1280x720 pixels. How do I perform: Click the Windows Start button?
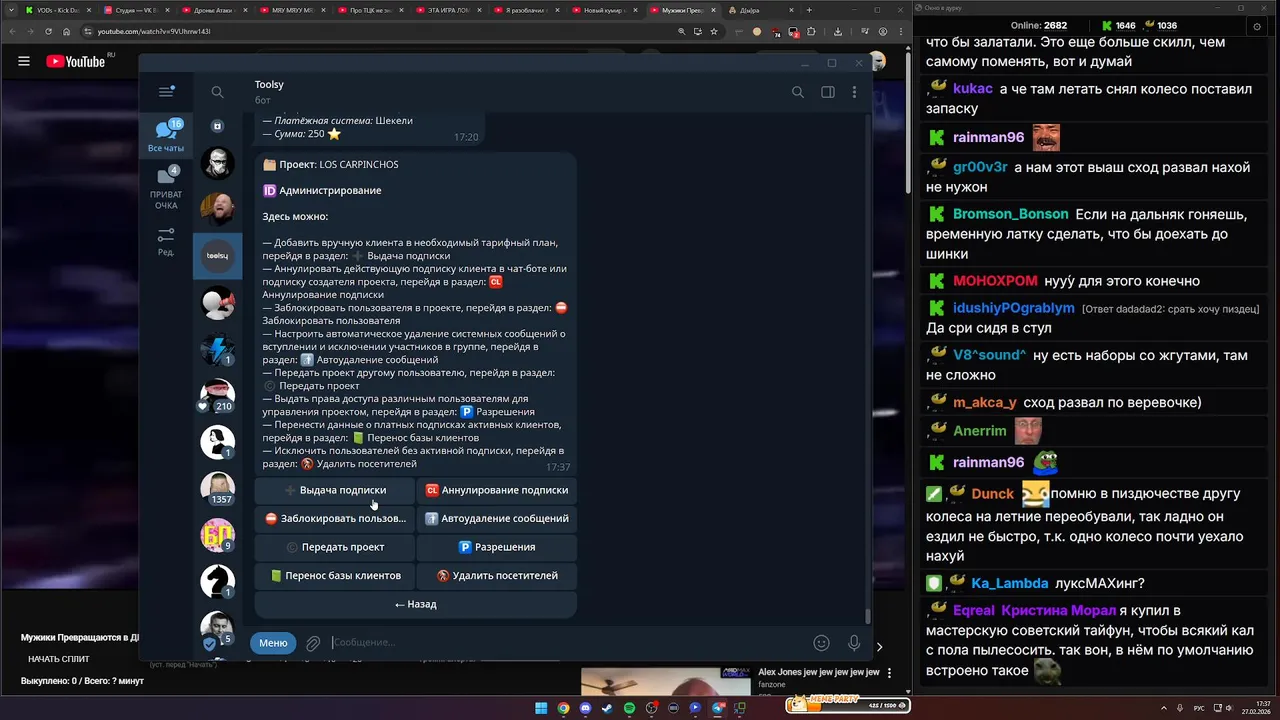pyautogui.click(x=541, y=708)
